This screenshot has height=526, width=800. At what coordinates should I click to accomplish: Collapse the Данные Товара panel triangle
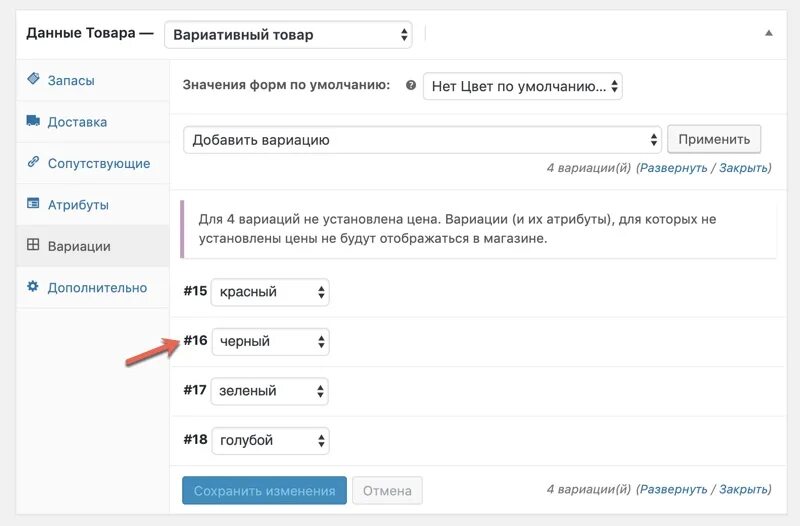point(768,33)
